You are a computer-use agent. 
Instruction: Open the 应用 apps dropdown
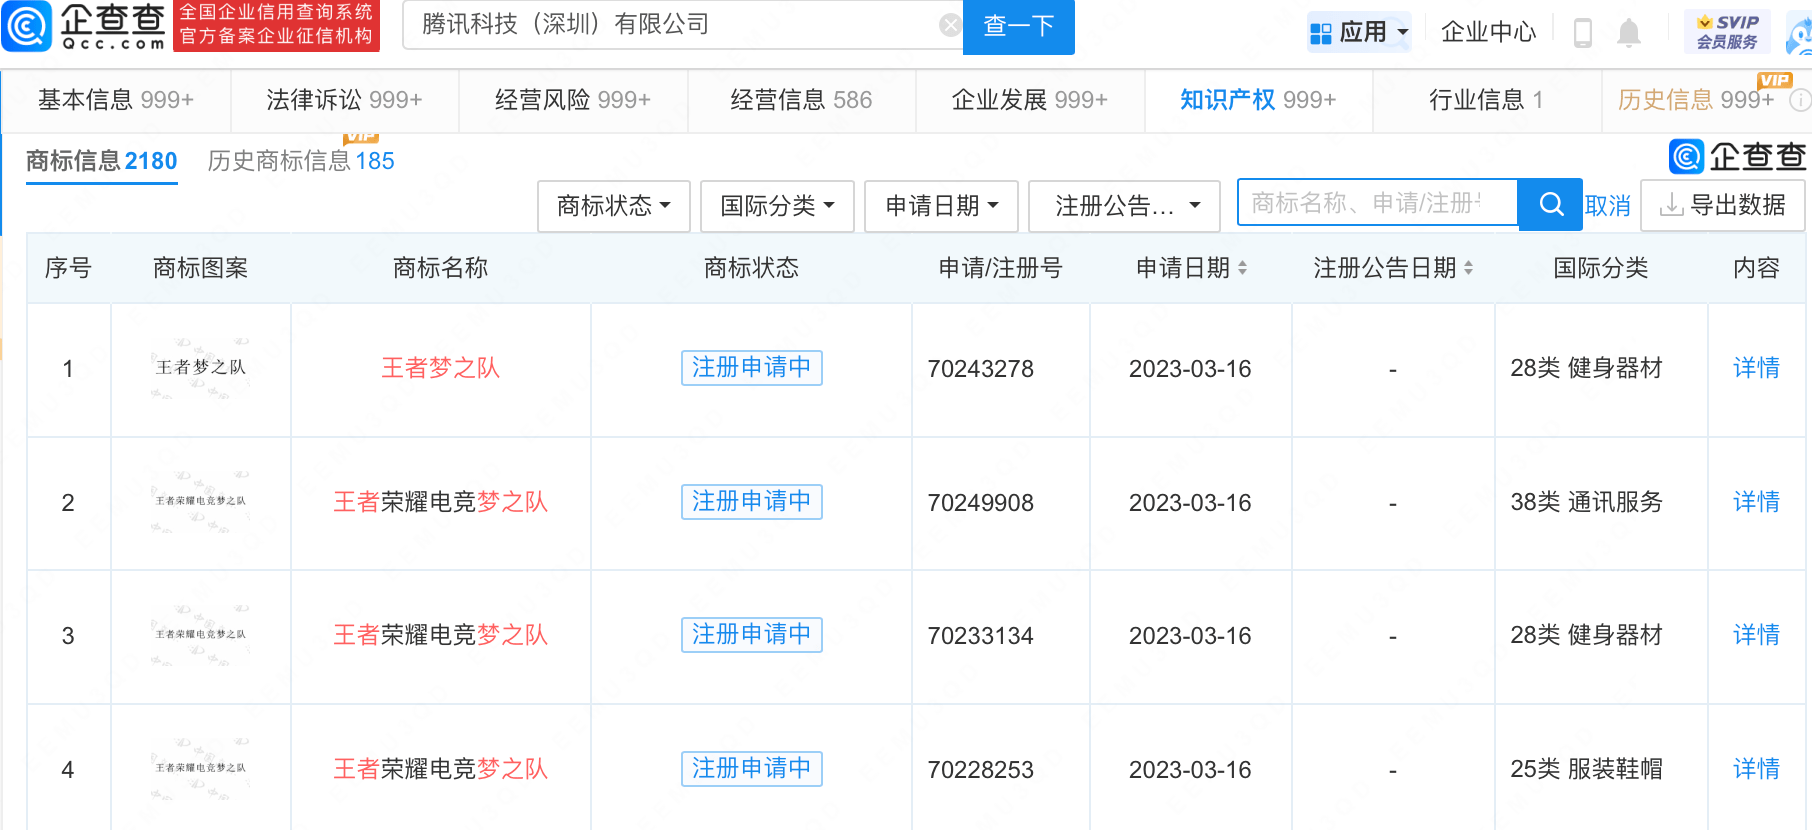pos(1360,32)
